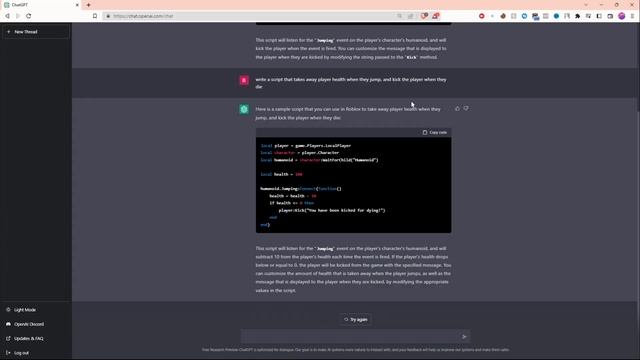Click the bookmark this page icon
Viewport: 640px width, 360px height.
point(95,16)
